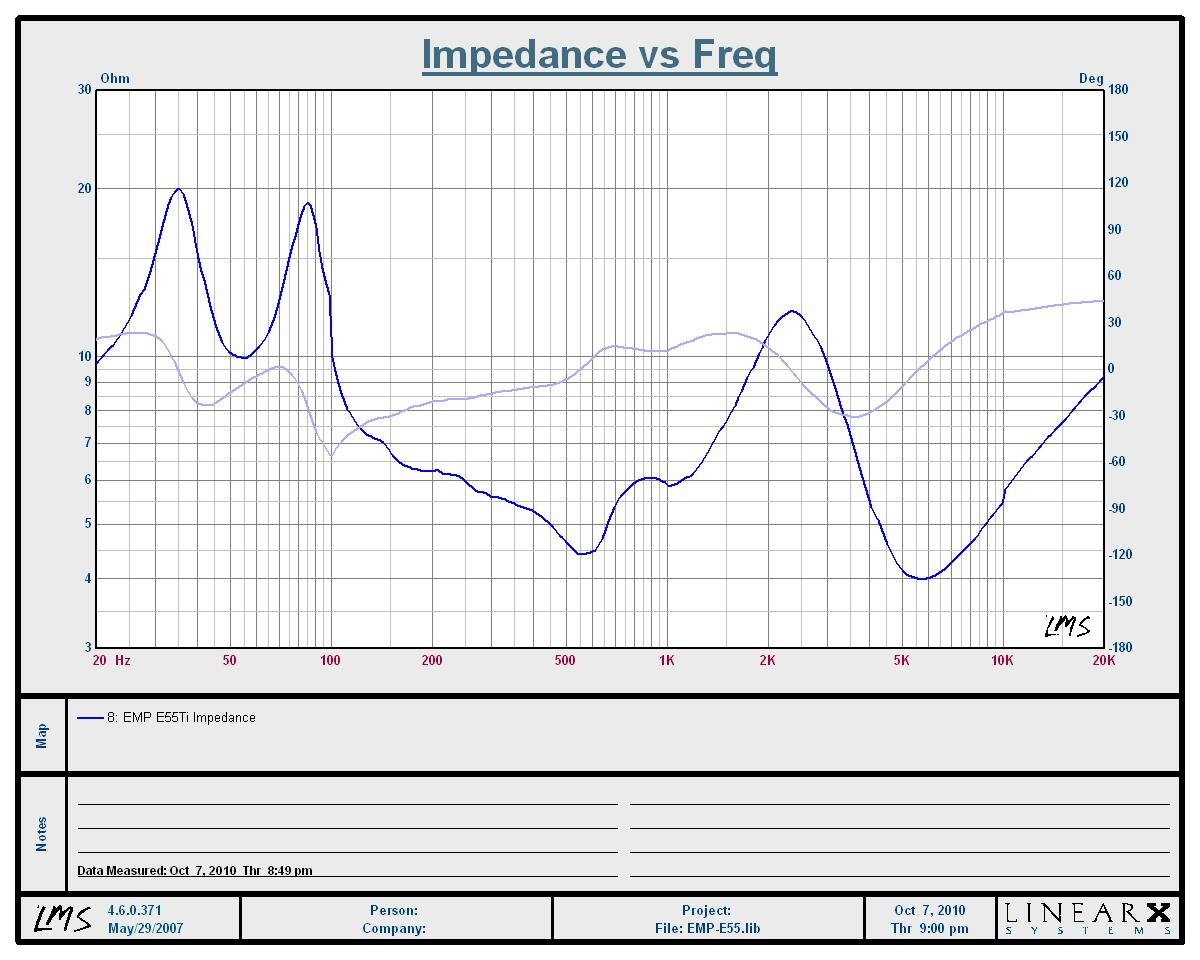This screenshot has height=960, width=1200.
Task: Click the version number 4.6.0.371
Action: pos(134,910)
